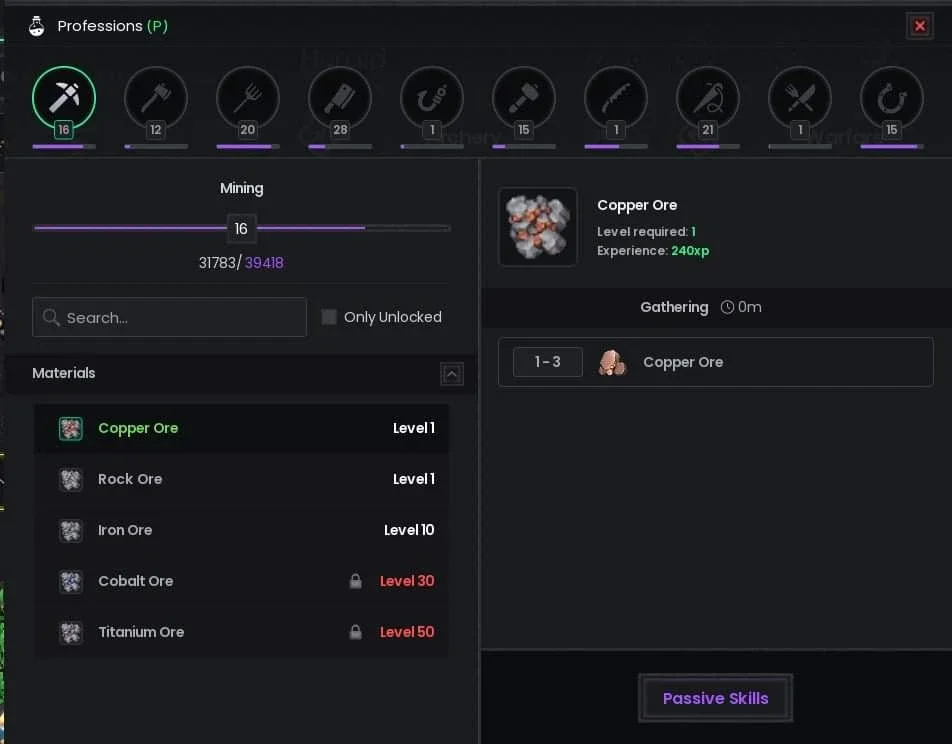Click progress bar under the pickaxe icon
The width and height of the screenshot is (952, 744).
[64, 146]
